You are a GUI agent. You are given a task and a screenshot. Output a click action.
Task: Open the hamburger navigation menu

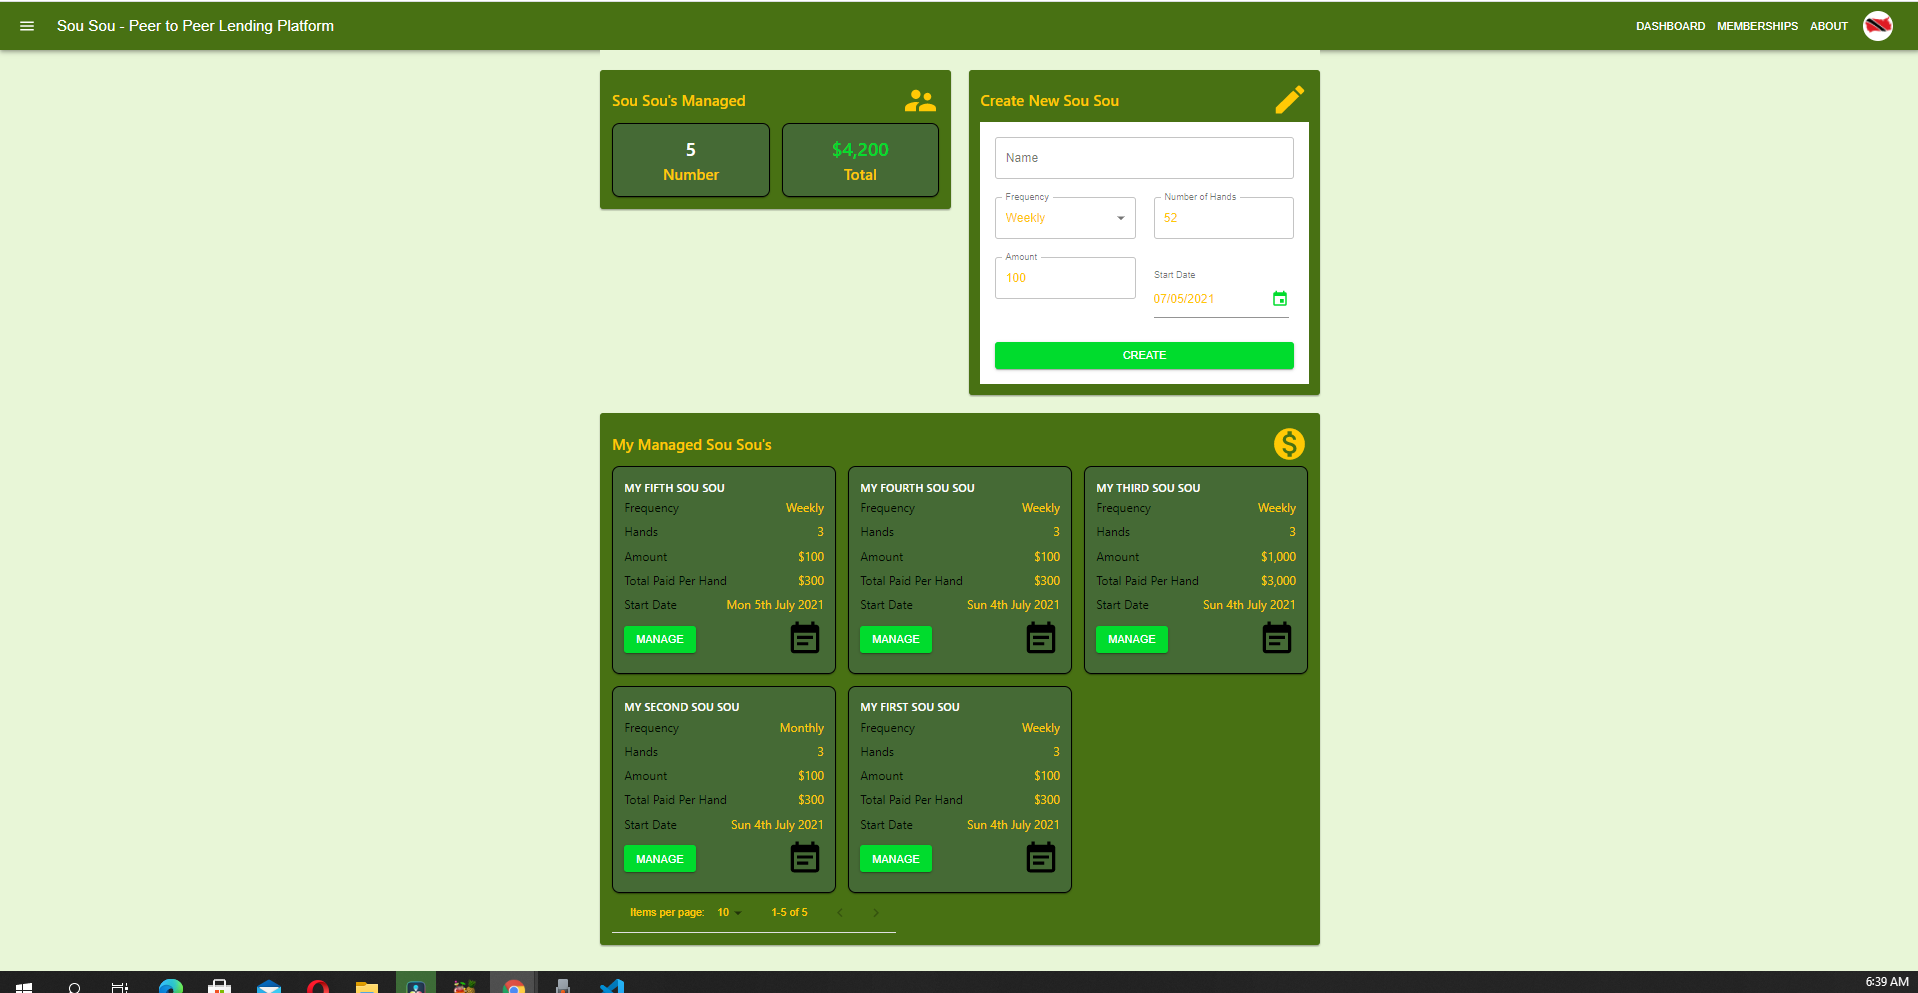27,26
